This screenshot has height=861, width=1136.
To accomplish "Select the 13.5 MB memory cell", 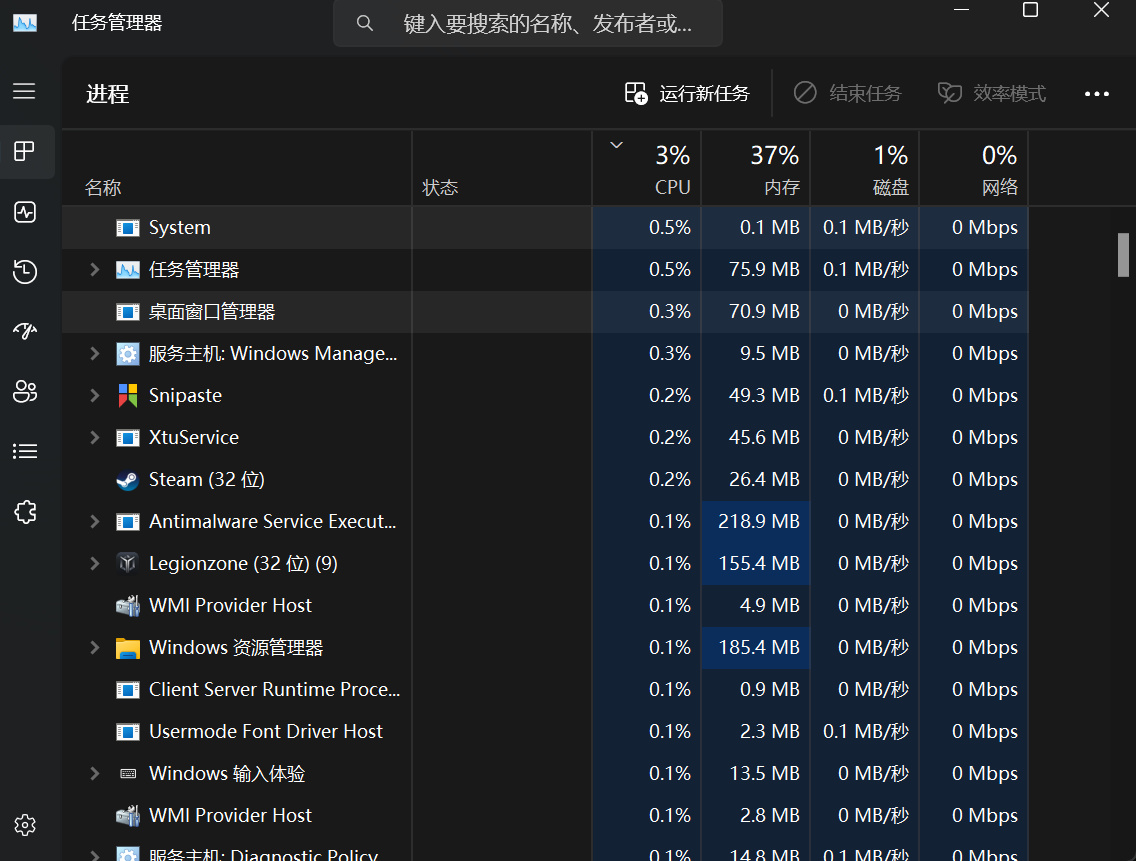I will 756,773.
